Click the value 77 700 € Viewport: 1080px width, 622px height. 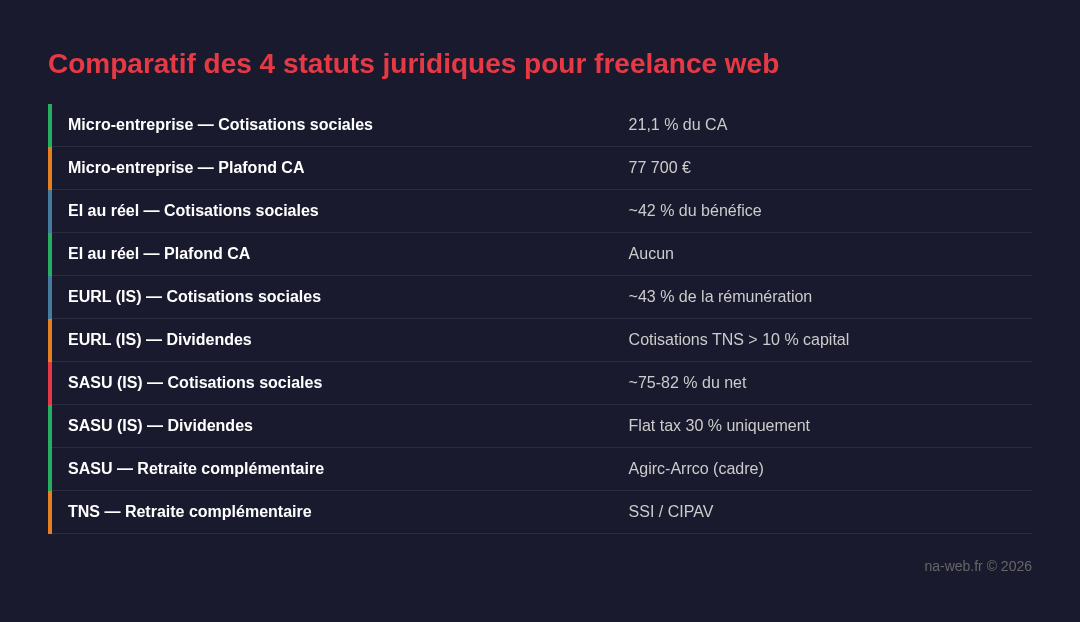(x=659, y=168)
